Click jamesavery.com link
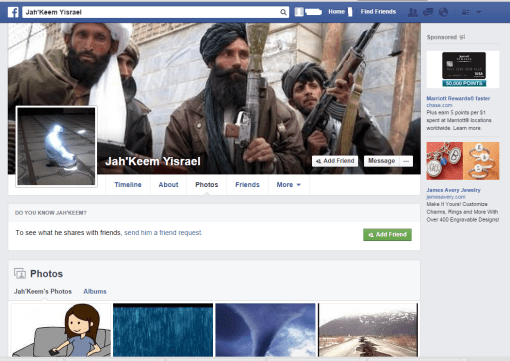This screenshot has width=510, height=361. coord(446,197)
